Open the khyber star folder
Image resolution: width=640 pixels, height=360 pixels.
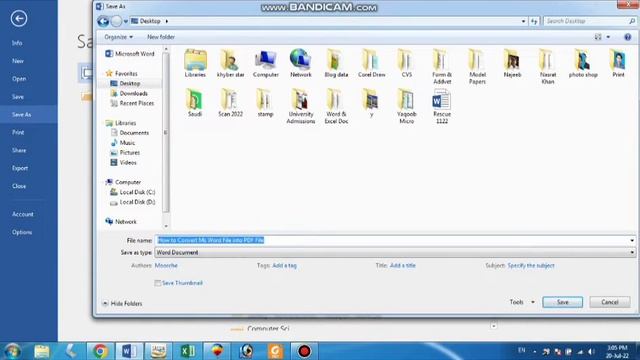(230, 63)
